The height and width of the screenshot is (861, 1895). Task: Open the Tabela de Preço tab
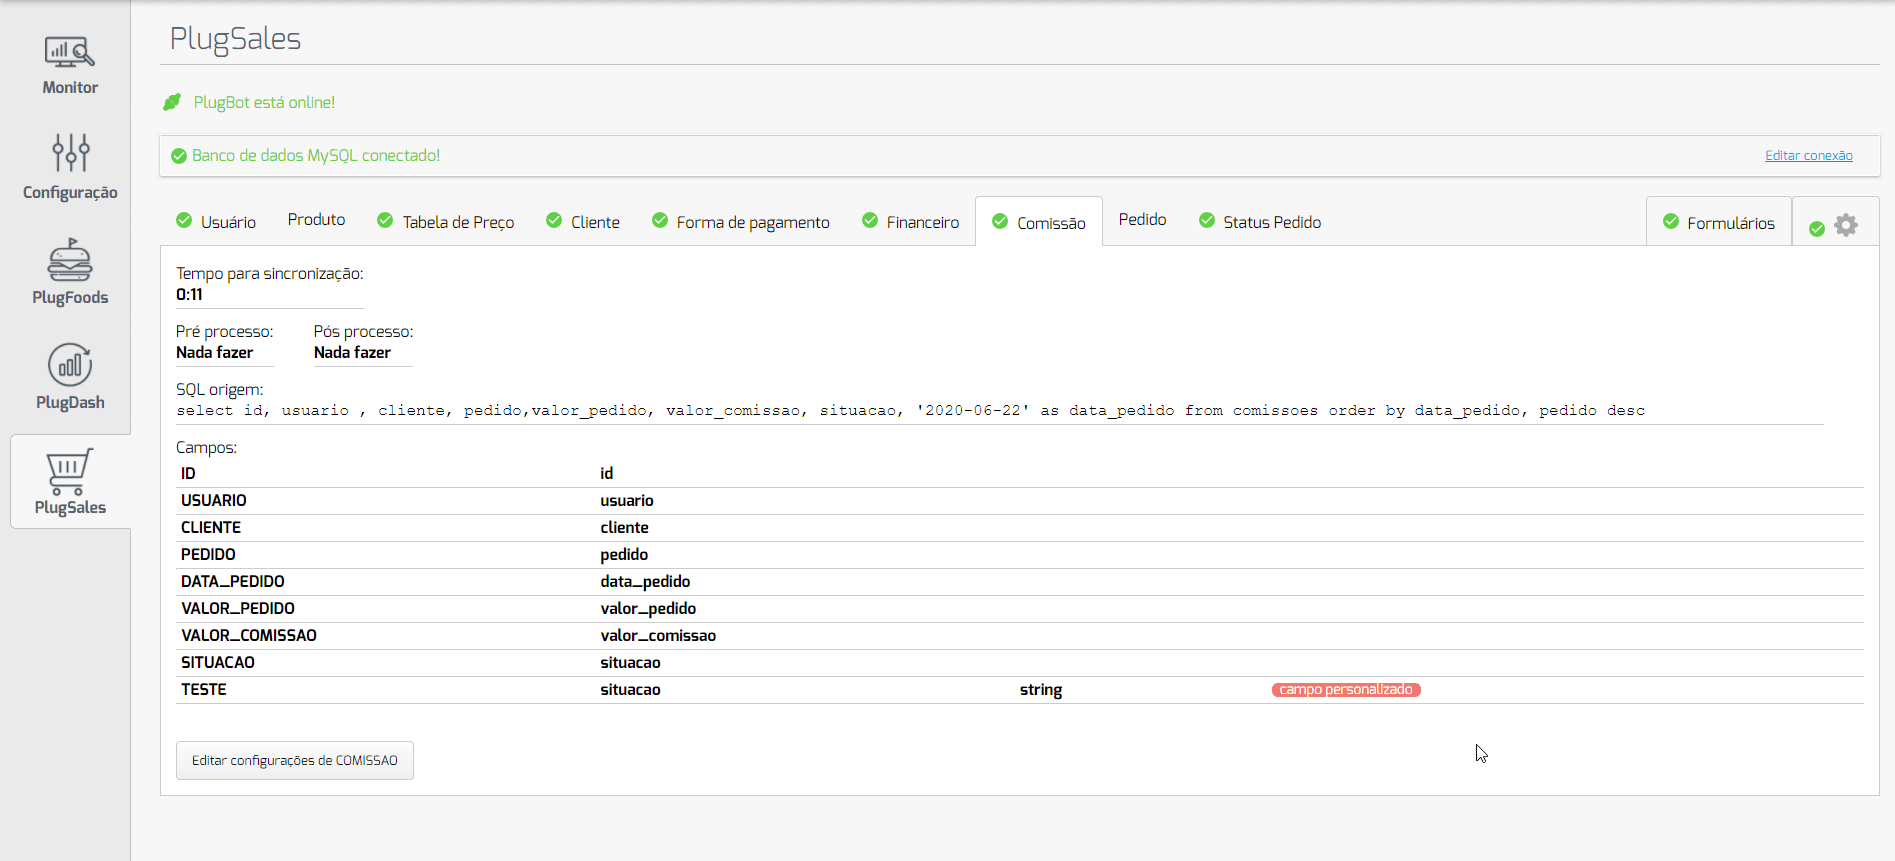[446, 221]
